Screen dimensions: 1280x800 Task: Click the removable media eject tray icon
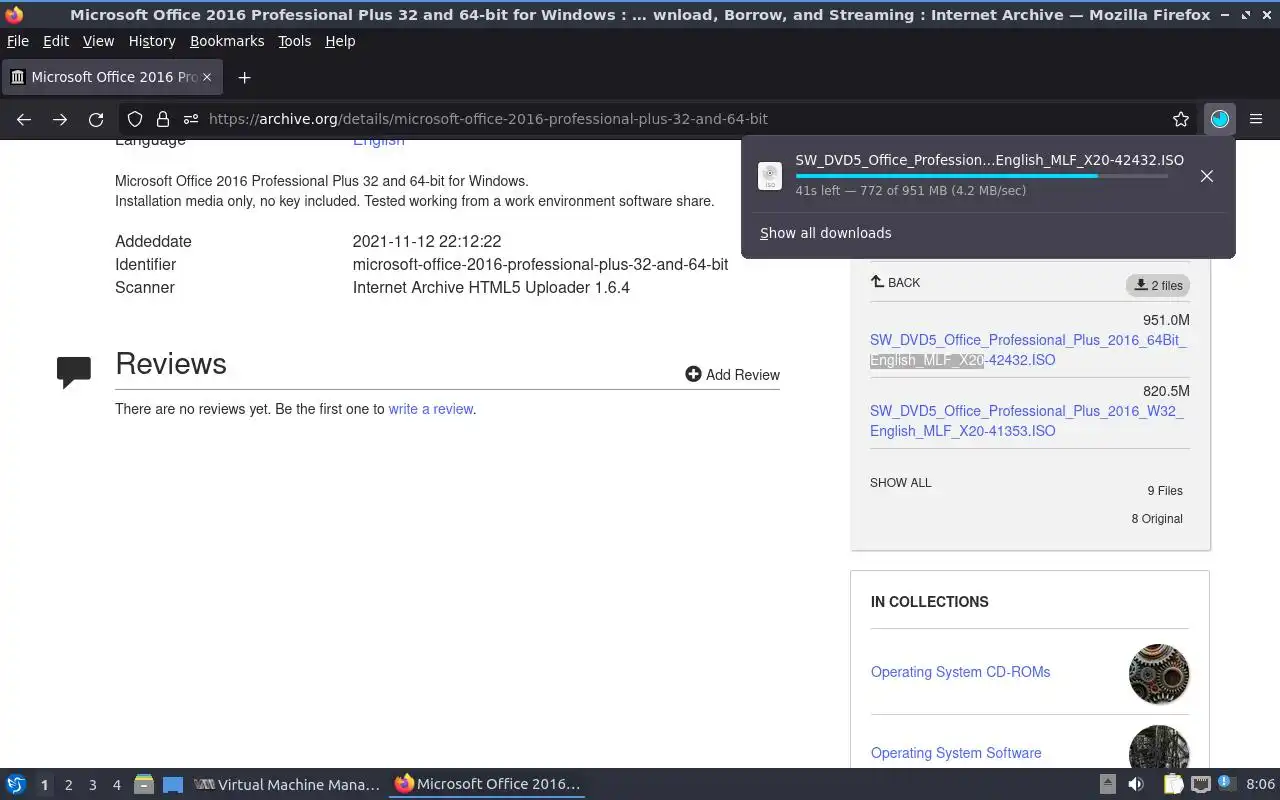tap(1107, 784)
